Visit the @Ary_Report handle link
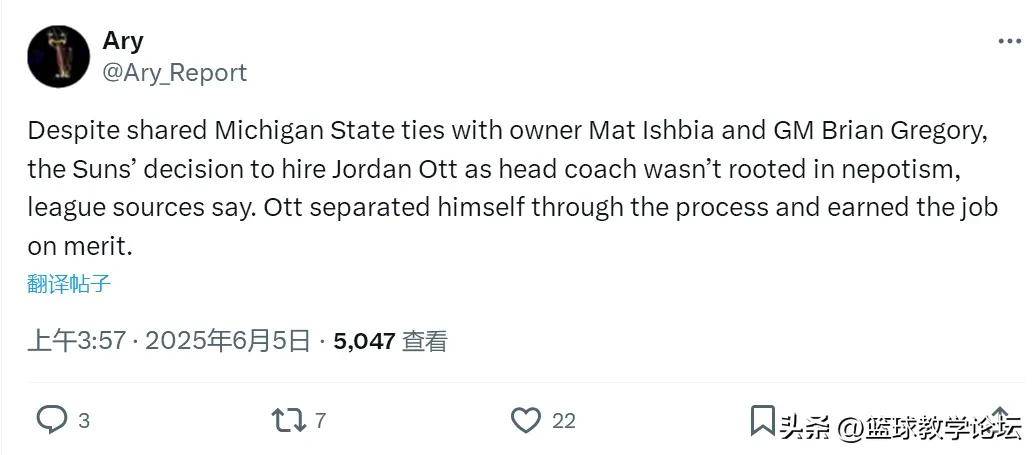This screenshot has width=1036, height=455. [x=174, y=73]
